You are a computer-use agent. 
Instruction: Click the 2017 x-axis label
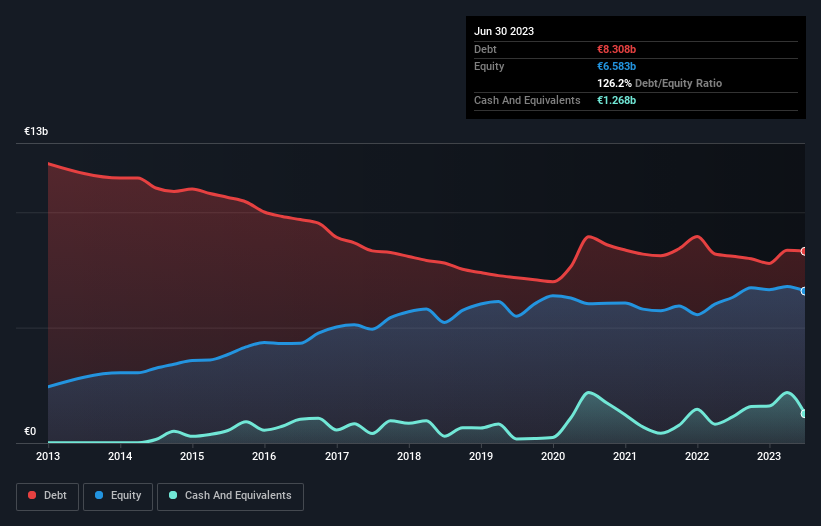(337, 456)
